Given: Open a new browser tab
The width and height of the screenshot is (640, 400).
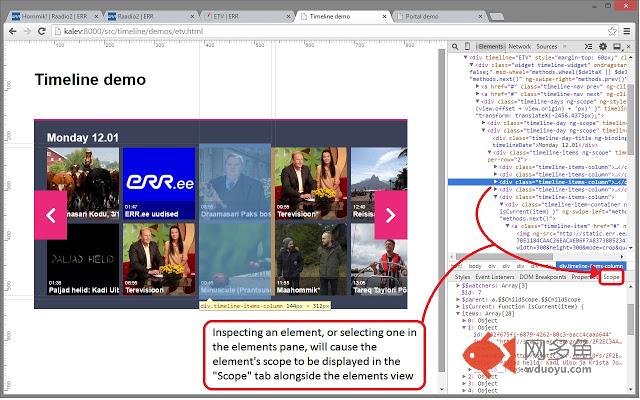Looking at the screenshot, I should (x=496, y=17).
